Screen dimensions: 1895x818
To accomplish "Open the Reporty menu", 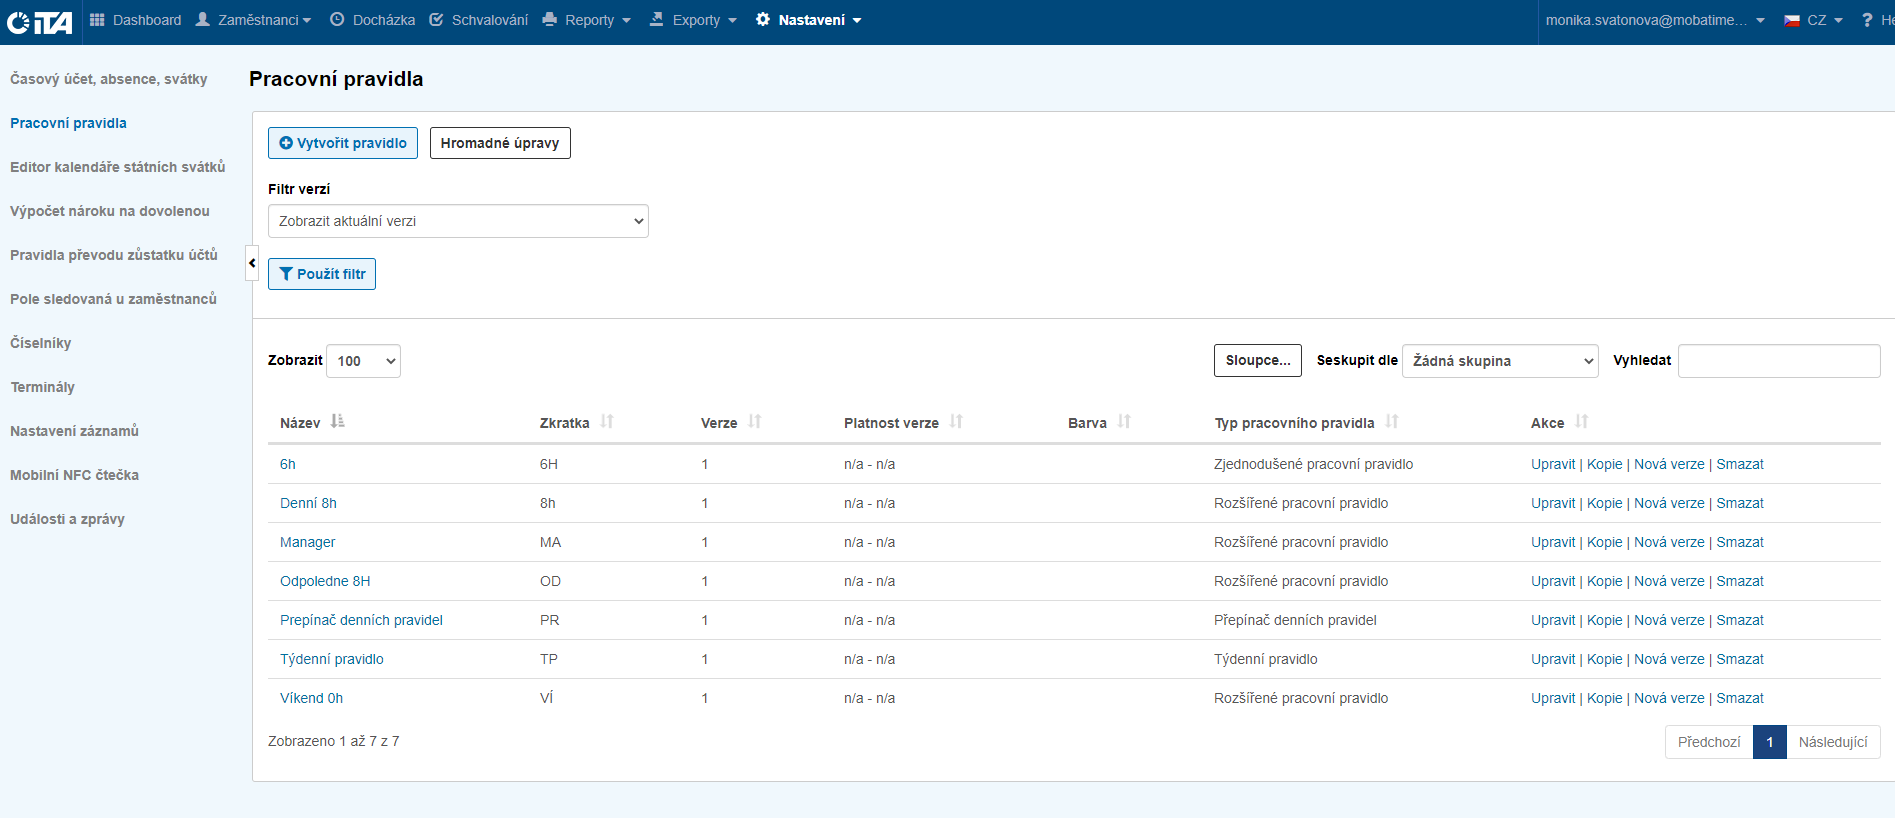I will point(587,20).
